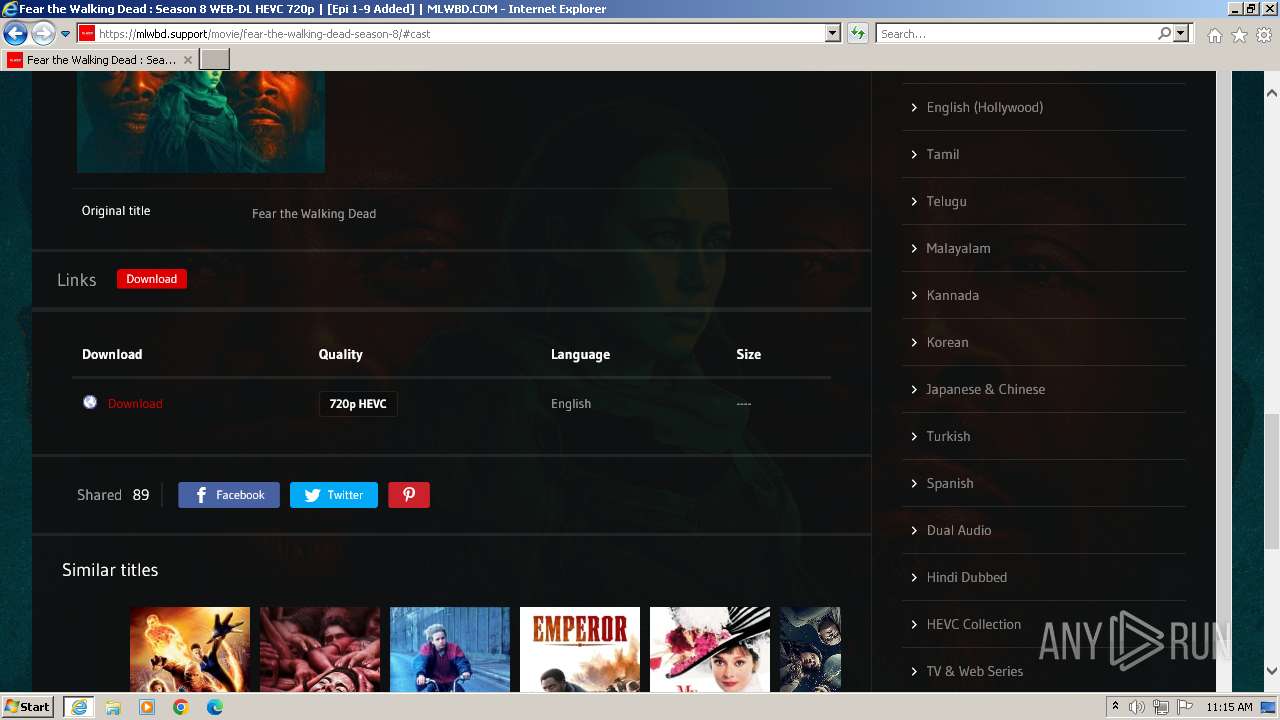Image resolution: width=1280 pixels, height=720 pixels.
Task: Click the red Download link in table
Action: pyautogui.click(x=135, y=404)
